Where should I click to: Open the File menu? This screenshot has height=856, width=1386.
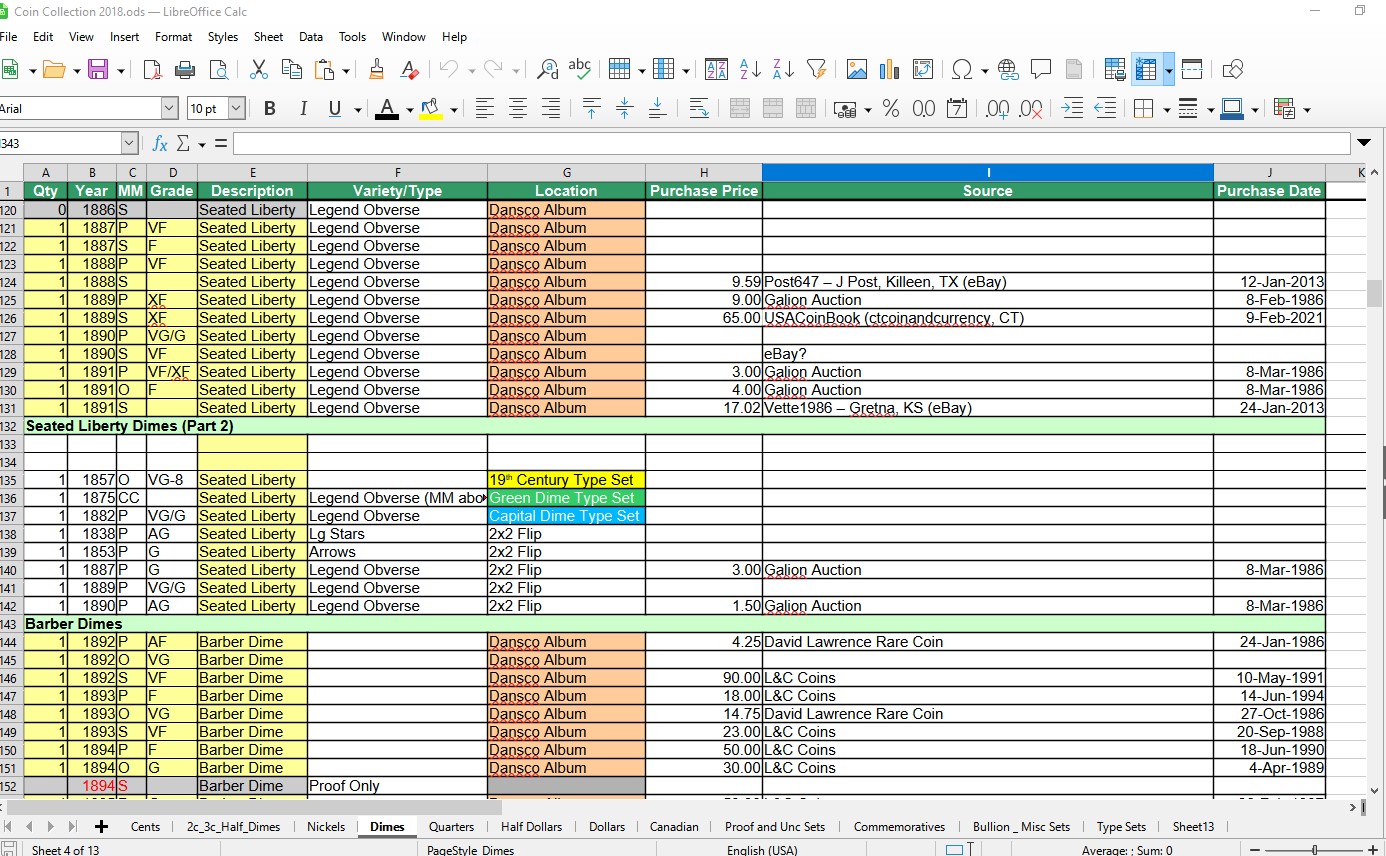coord(9,37)
